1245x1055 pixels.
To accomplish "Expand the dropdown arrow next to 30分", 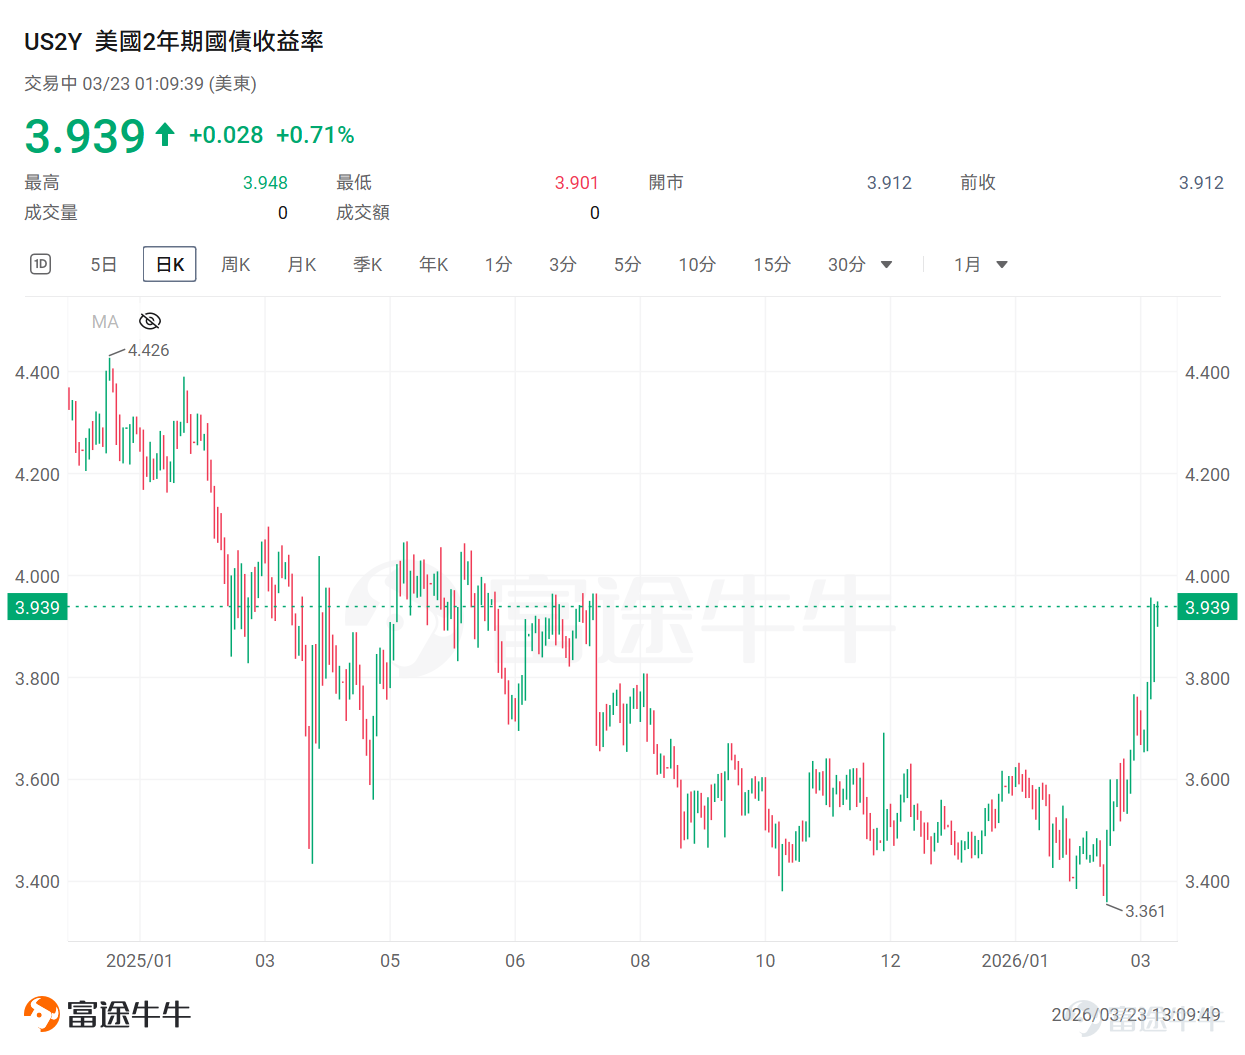I will point(886,265).
